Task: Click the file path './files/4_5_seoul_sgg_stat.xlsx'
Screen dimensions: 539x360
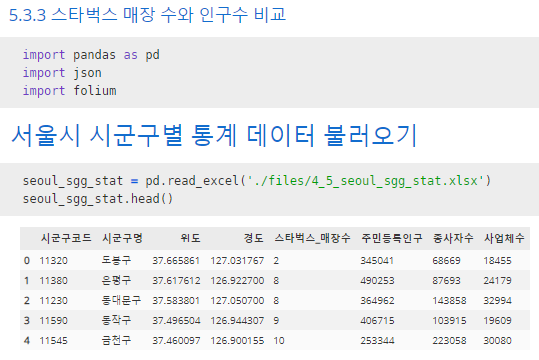Action: (x=365, y=181)
